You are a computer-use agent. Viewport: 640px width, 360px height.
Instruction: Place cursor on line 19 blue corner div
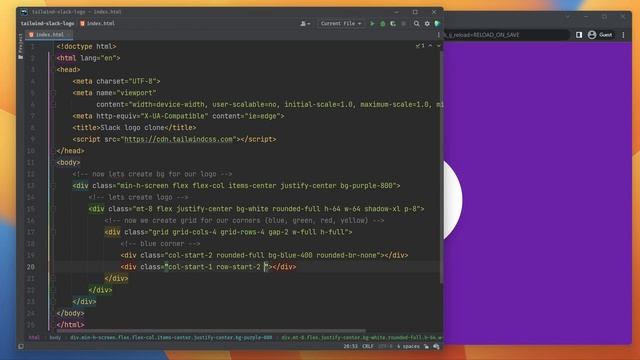click(264, 256)
